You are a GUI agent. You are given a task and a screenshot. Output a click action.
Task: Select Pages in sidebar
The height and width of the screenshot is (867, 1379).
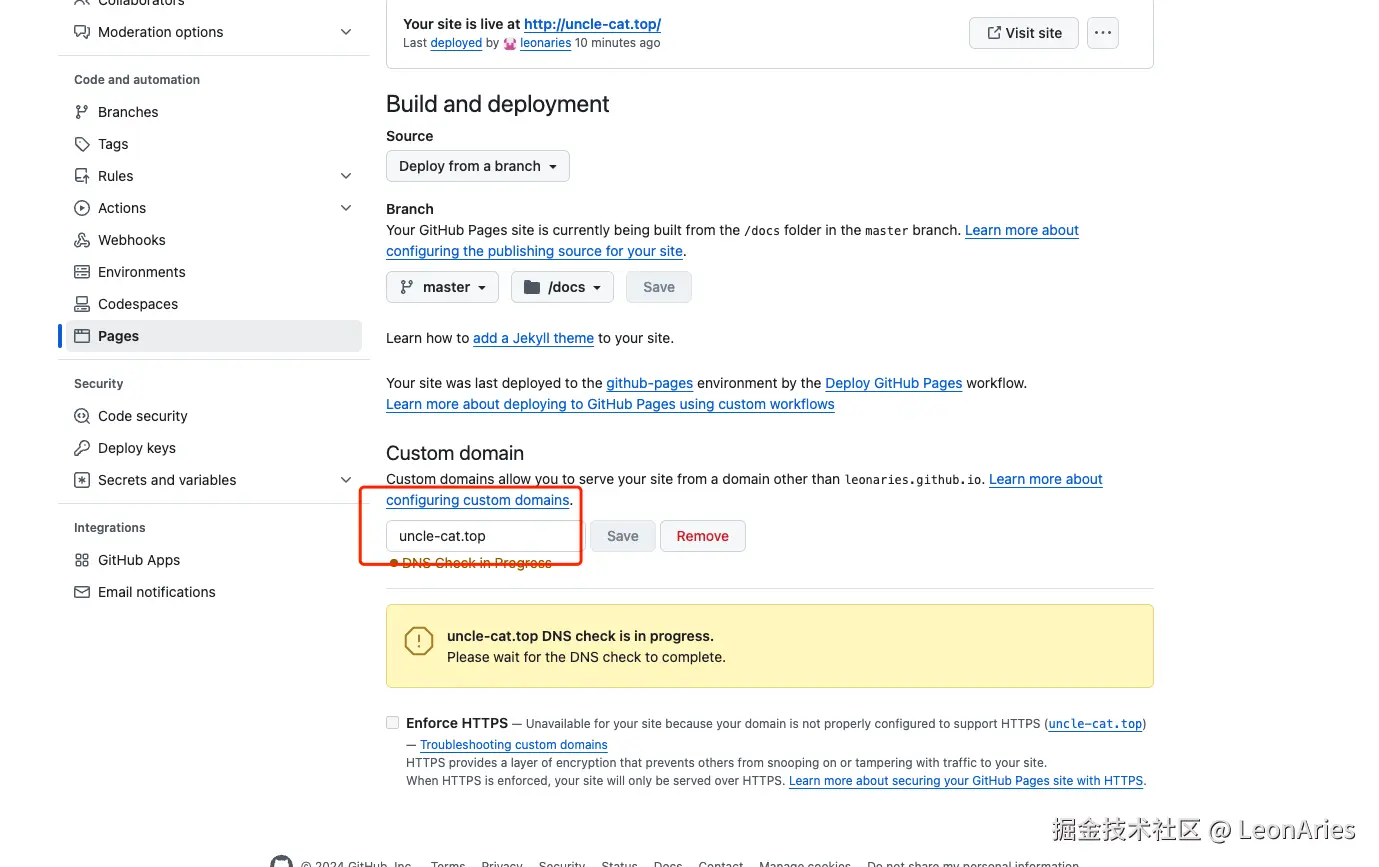(x=214, y=336)
